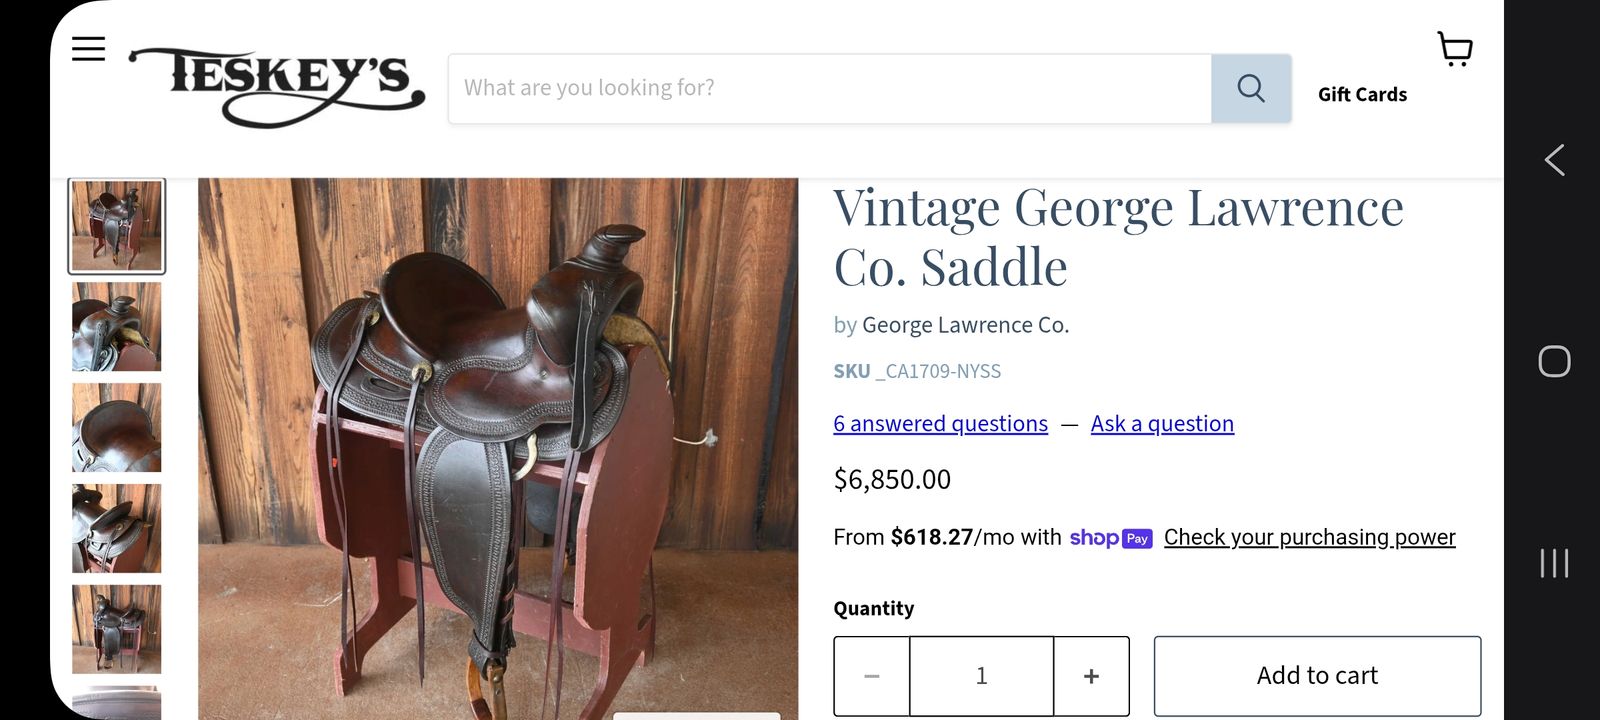This screenshot has height=720, width=1600.
Task: Open Gift Cards page
Action: pyautogui.click(x=1362, y=95)
